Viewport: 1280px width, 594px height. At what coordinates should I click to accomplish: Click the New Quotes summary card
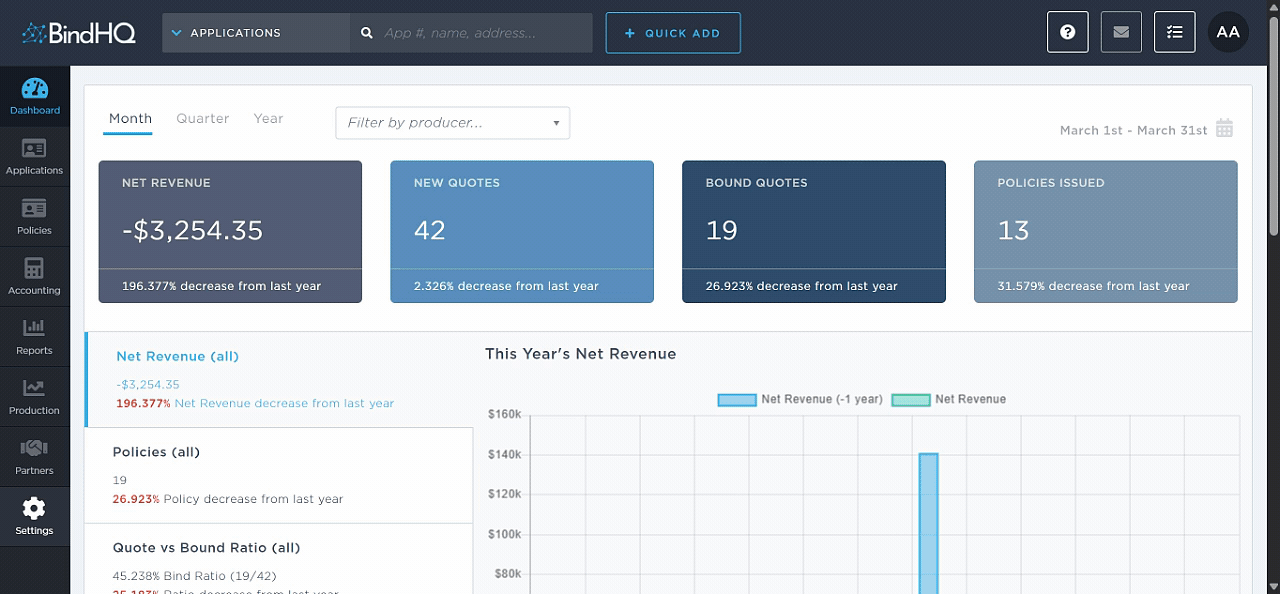pos(522,232)
